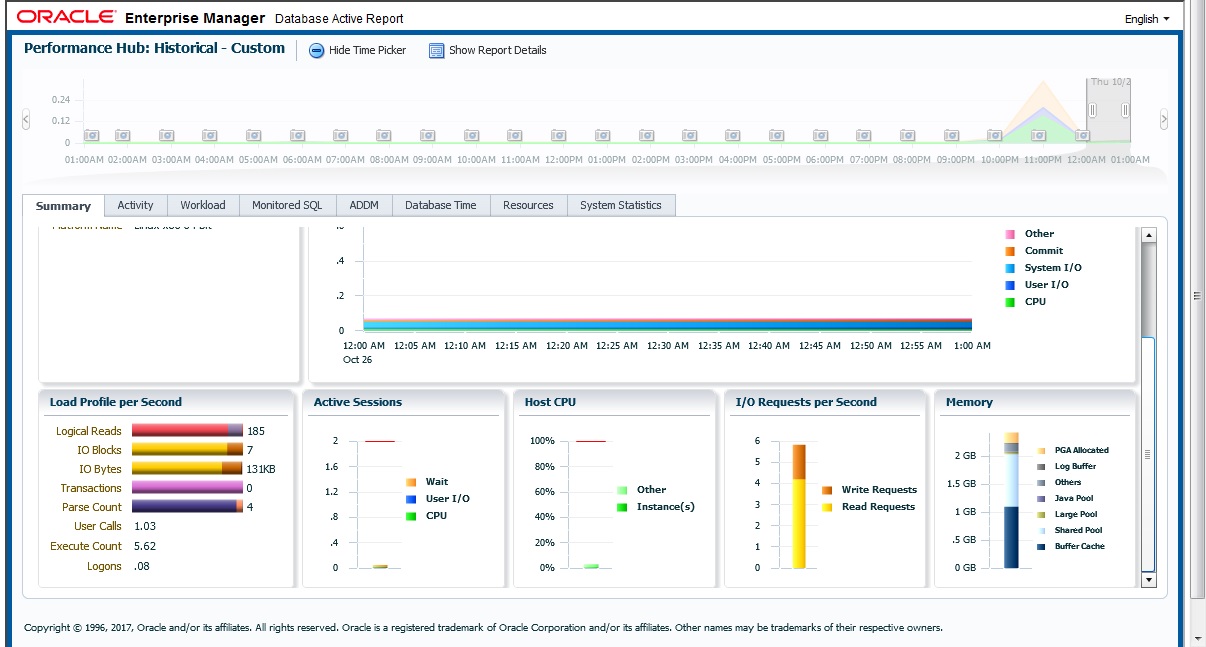The width and height of the screenshot is (1206, 647).
Task: Click the Thu 10/2 date label
Action: pyautogui.click(x=1111, y=82)
